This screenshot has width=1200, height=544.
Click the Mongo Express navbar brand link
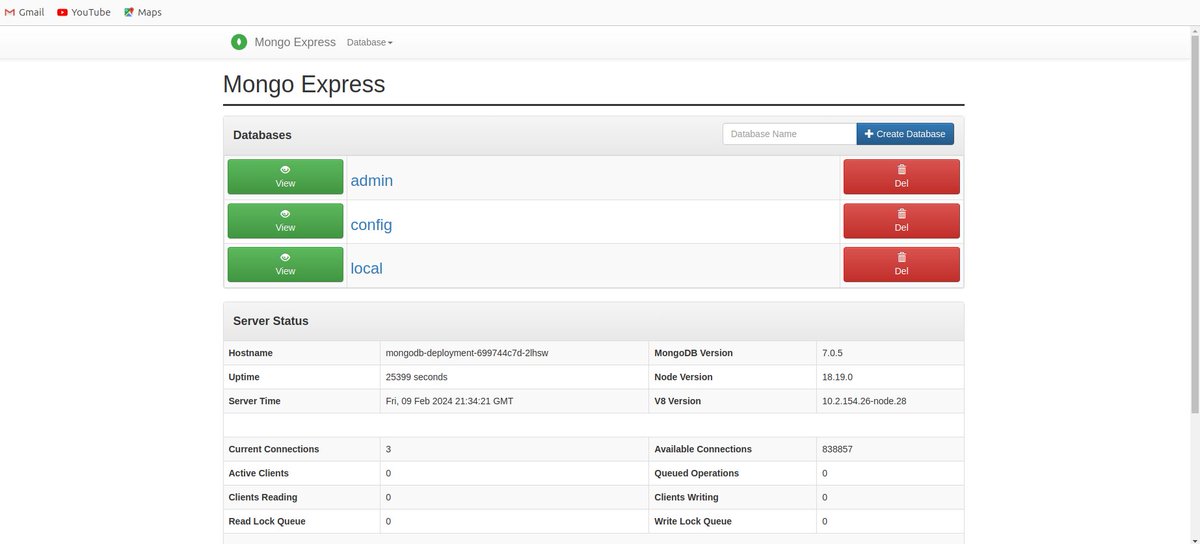(x=295, y=42)
